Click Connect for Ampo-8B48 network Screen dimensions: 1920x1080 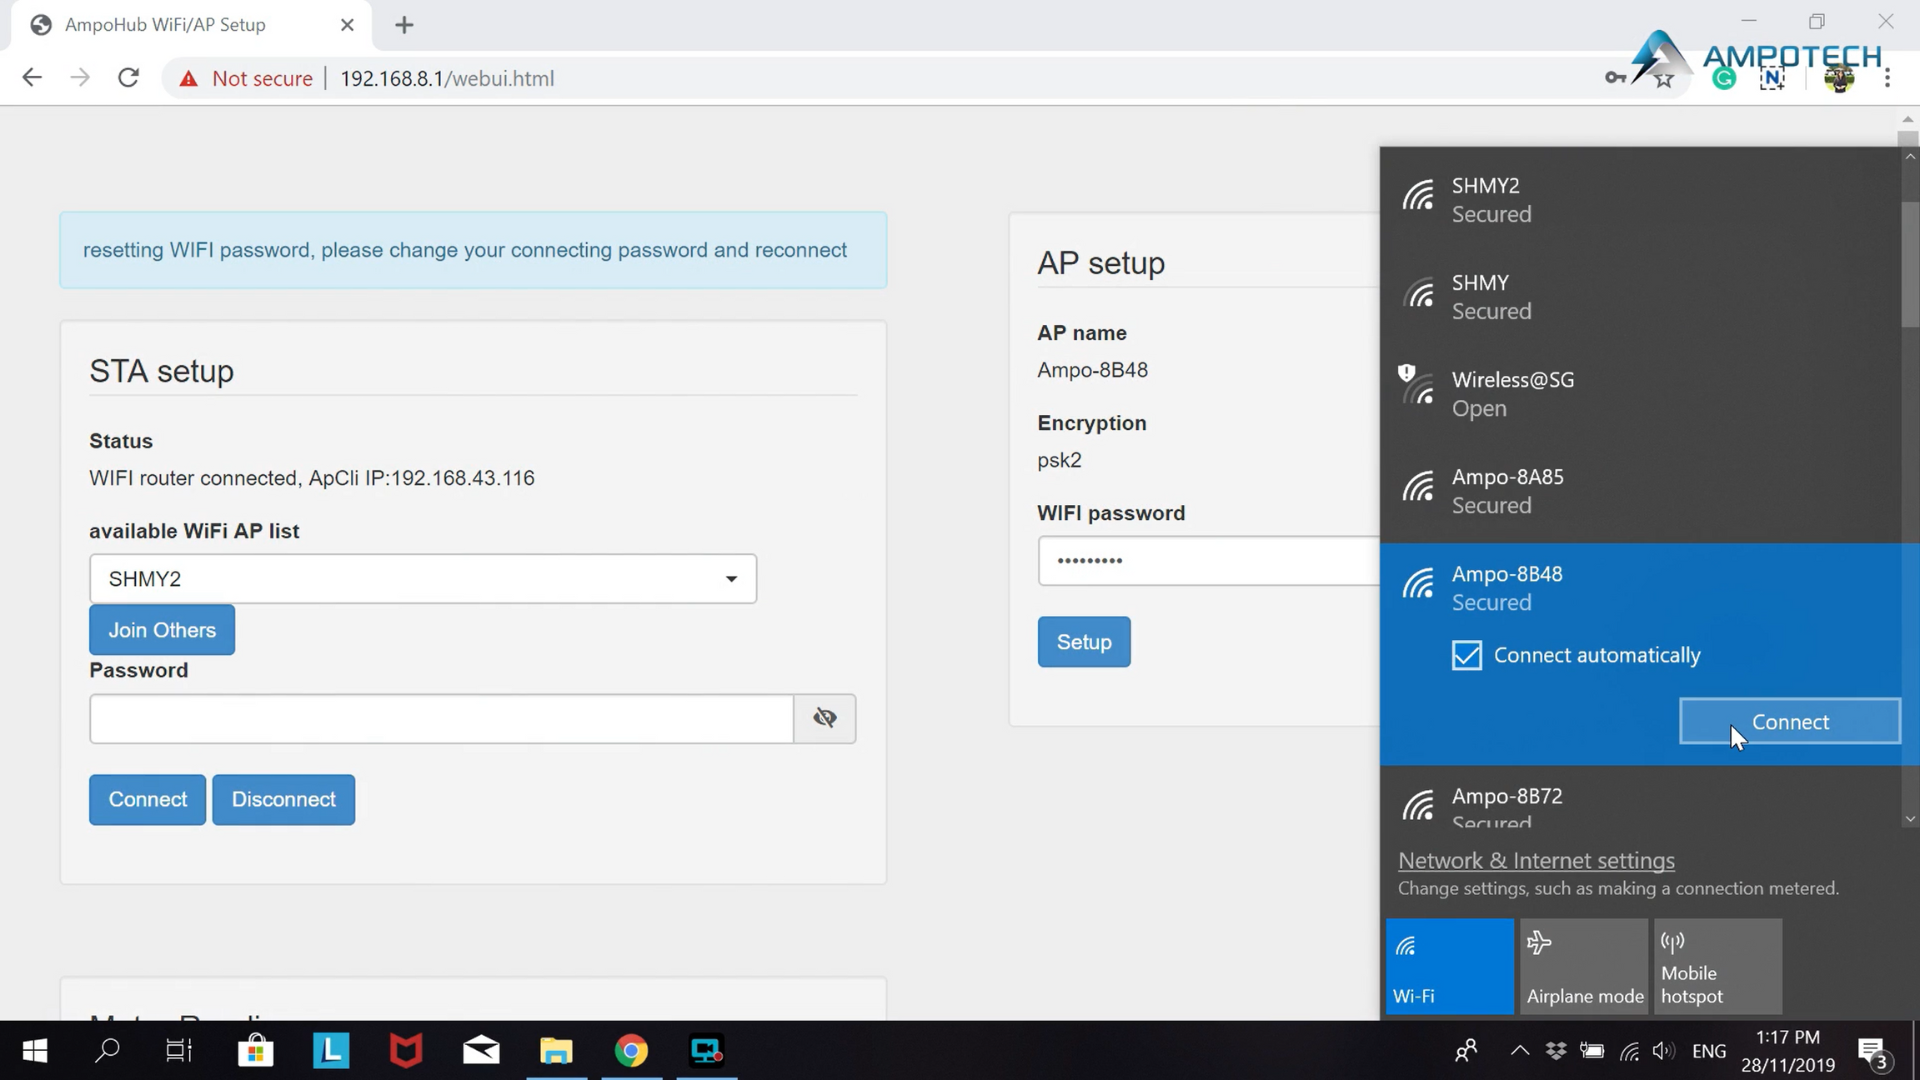point(1790,722)
